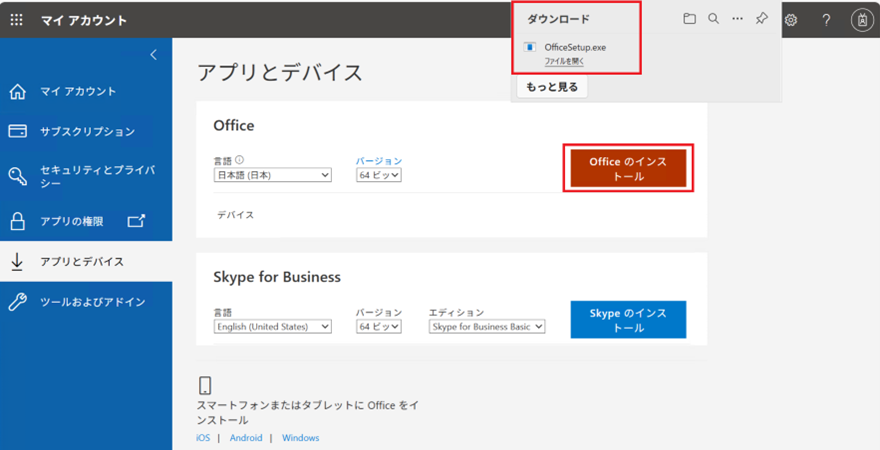Click もっと見る button in downloads
The image size is (880, 450).
point(552,87)
